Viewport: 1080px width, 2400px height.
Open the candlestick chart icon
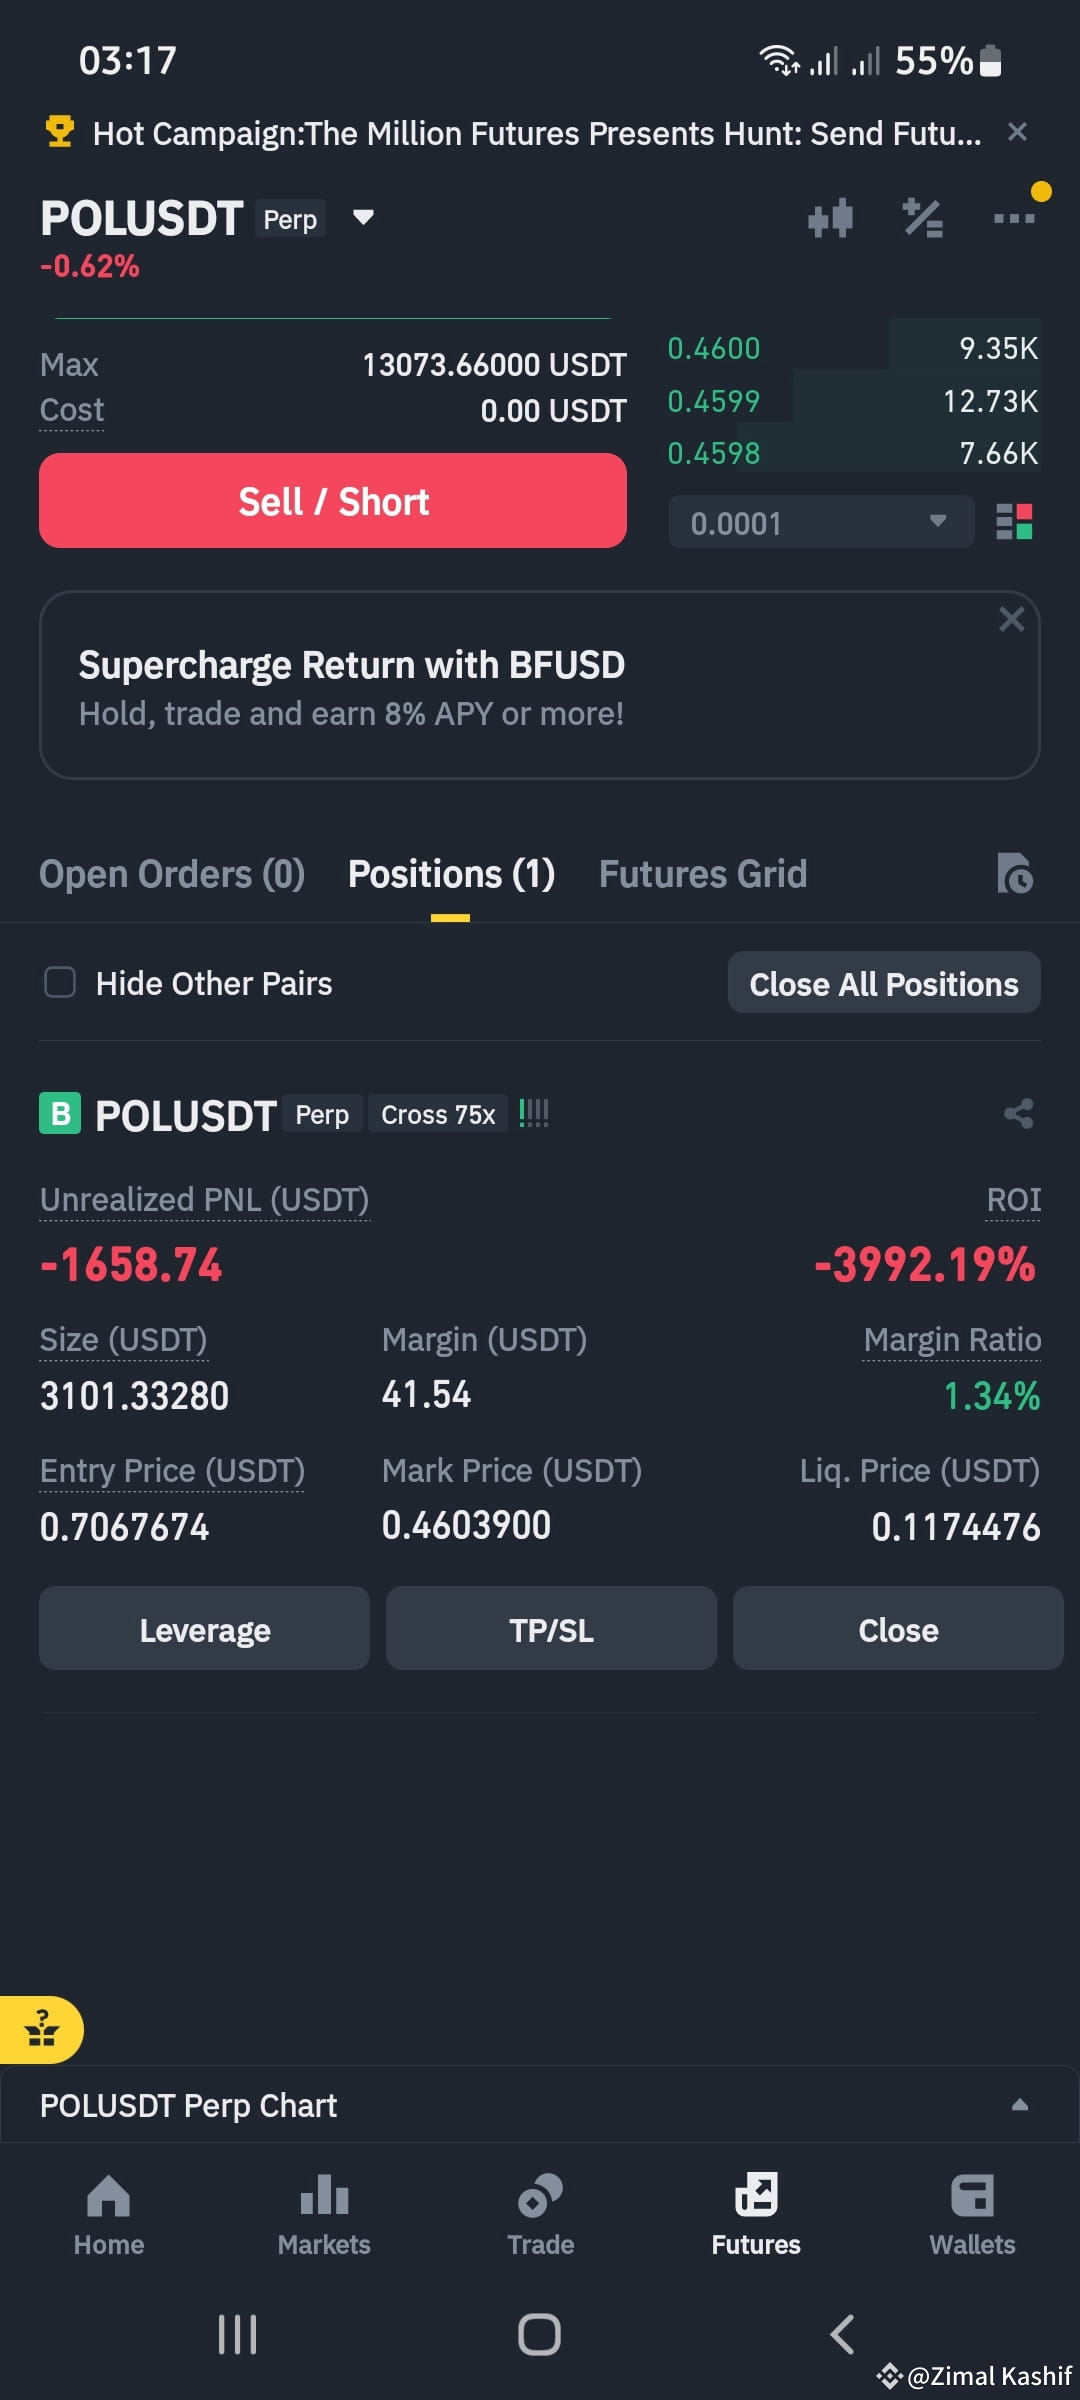click(x=830, y=217)
